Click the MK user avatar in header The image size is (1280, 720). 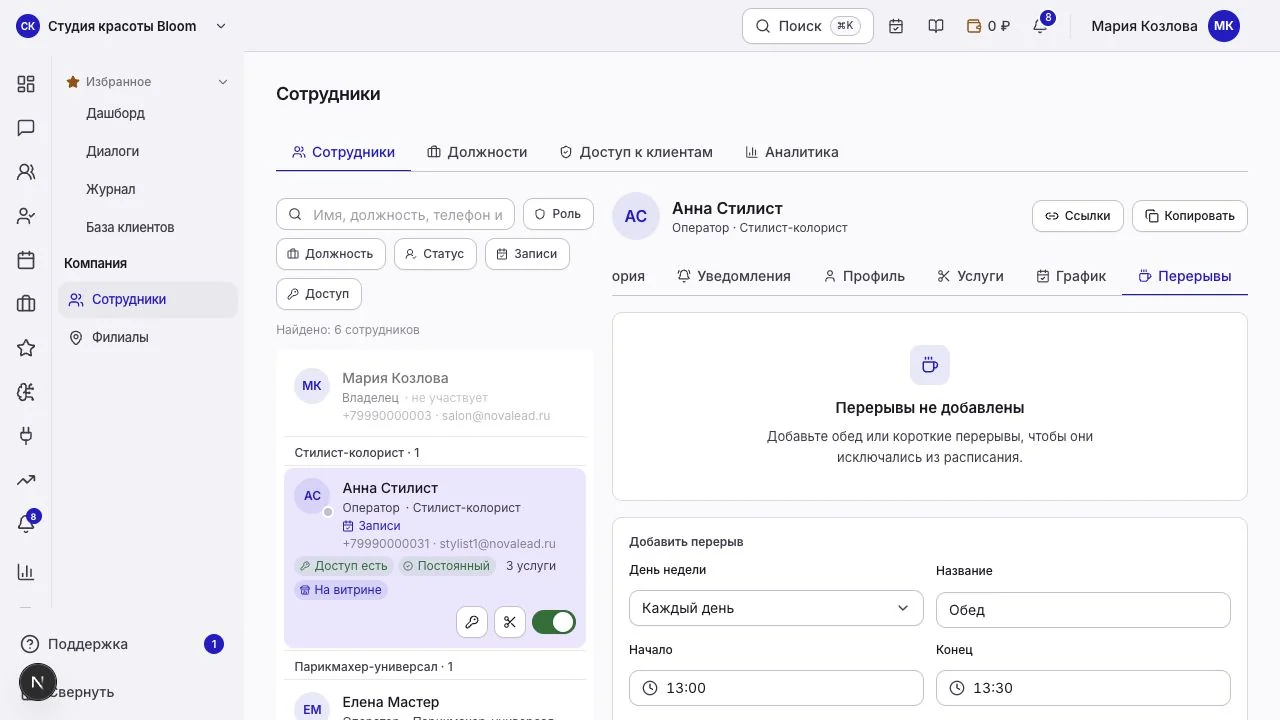(1224, 26)
